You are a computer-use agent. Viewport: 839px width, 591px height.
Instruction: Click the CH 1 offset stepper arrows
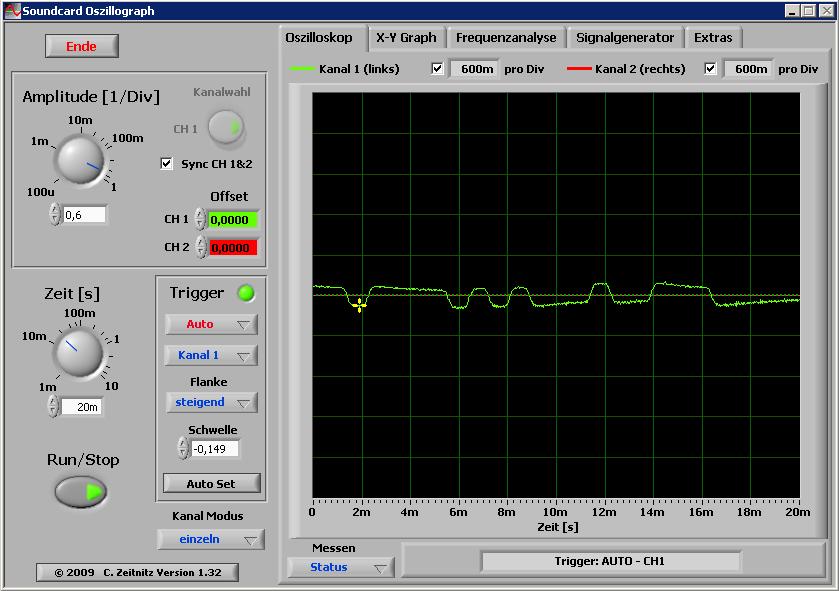click(200, 219)
